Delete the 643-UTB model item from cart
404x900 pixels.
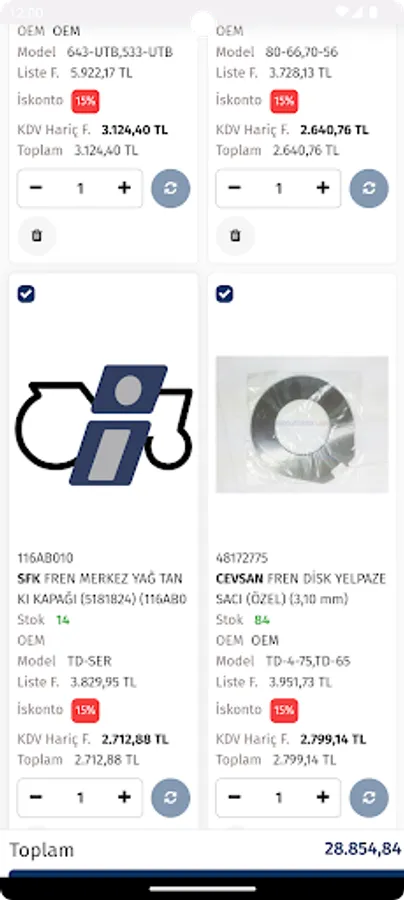coord(37,235)
